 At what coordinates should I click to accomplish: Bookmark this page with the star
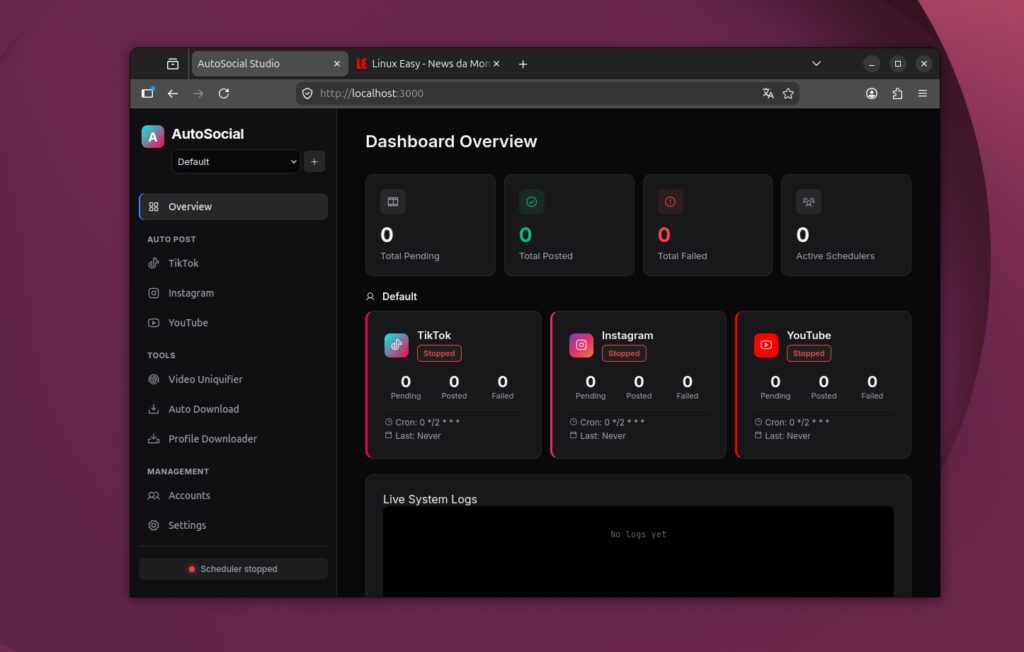pos(788,93)
